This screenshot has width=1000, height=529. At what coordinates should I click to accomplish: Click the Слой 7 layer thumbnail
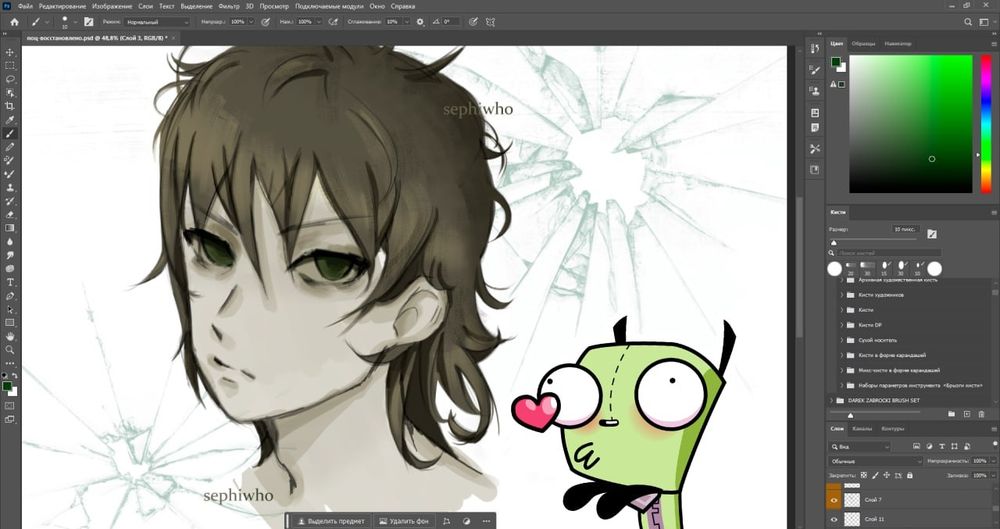[x=852, y=500]
